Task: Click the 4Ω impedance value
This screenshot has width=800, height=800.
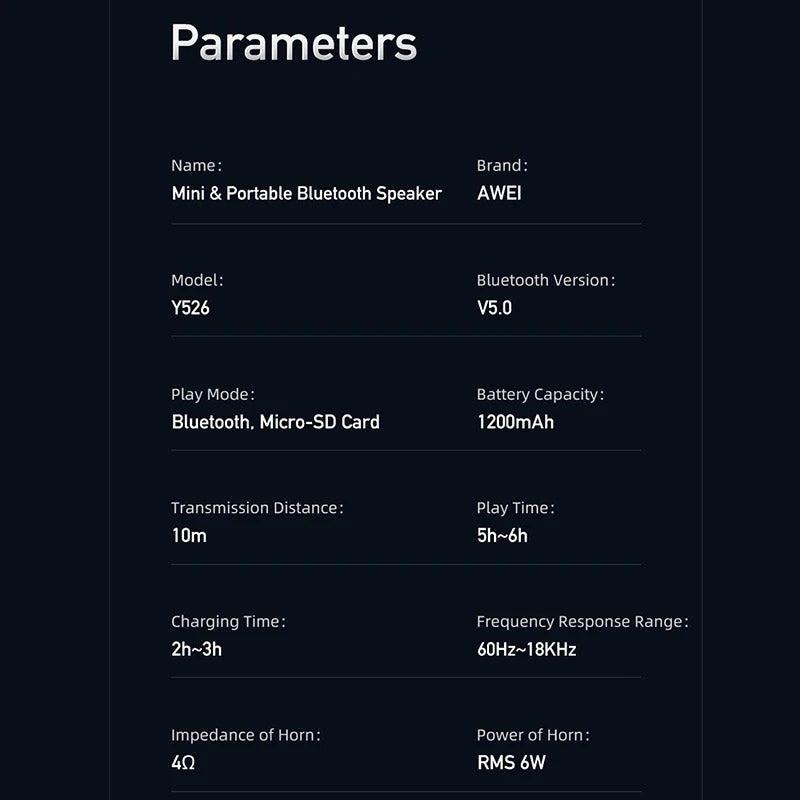Action: (181, 764)
